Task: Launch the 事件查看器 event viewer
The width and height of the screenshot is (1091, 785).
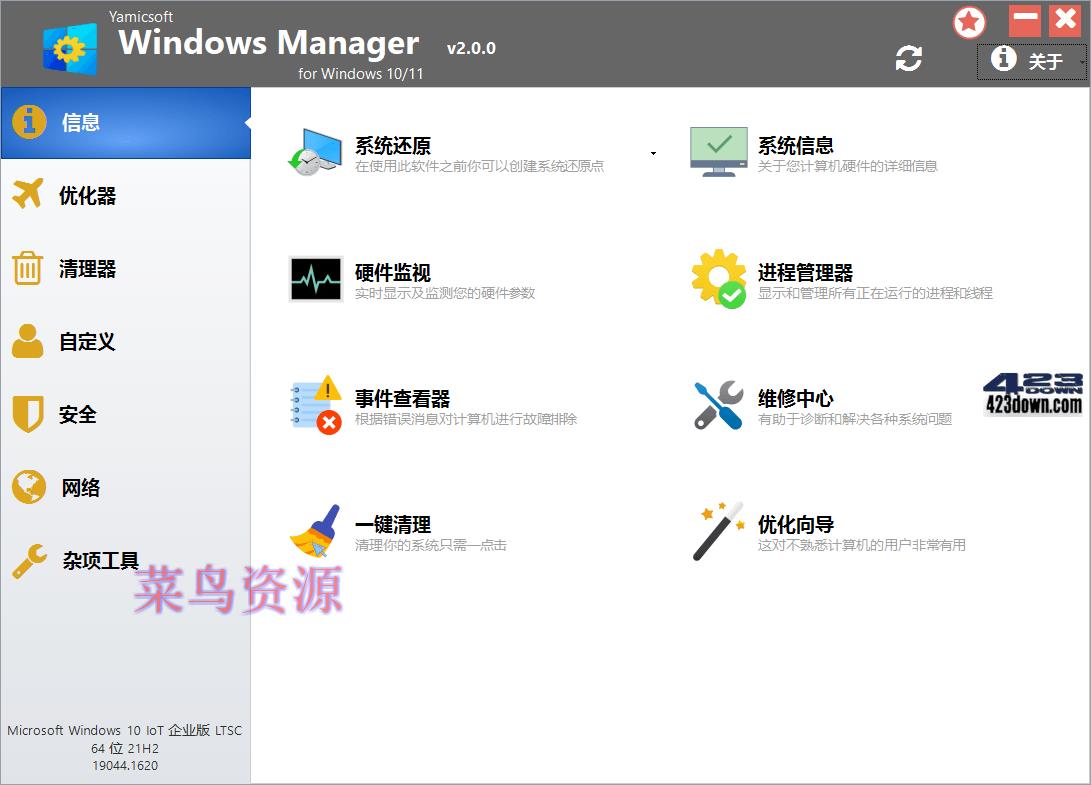Action: [402, 397]
